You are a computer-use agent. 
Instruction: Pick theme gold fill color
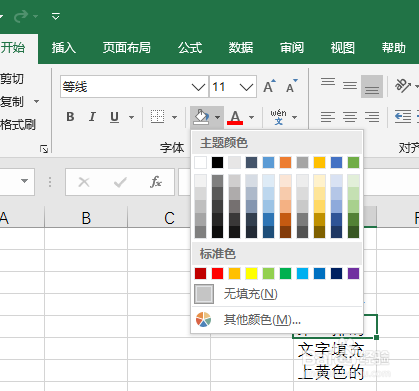[319, 163]
